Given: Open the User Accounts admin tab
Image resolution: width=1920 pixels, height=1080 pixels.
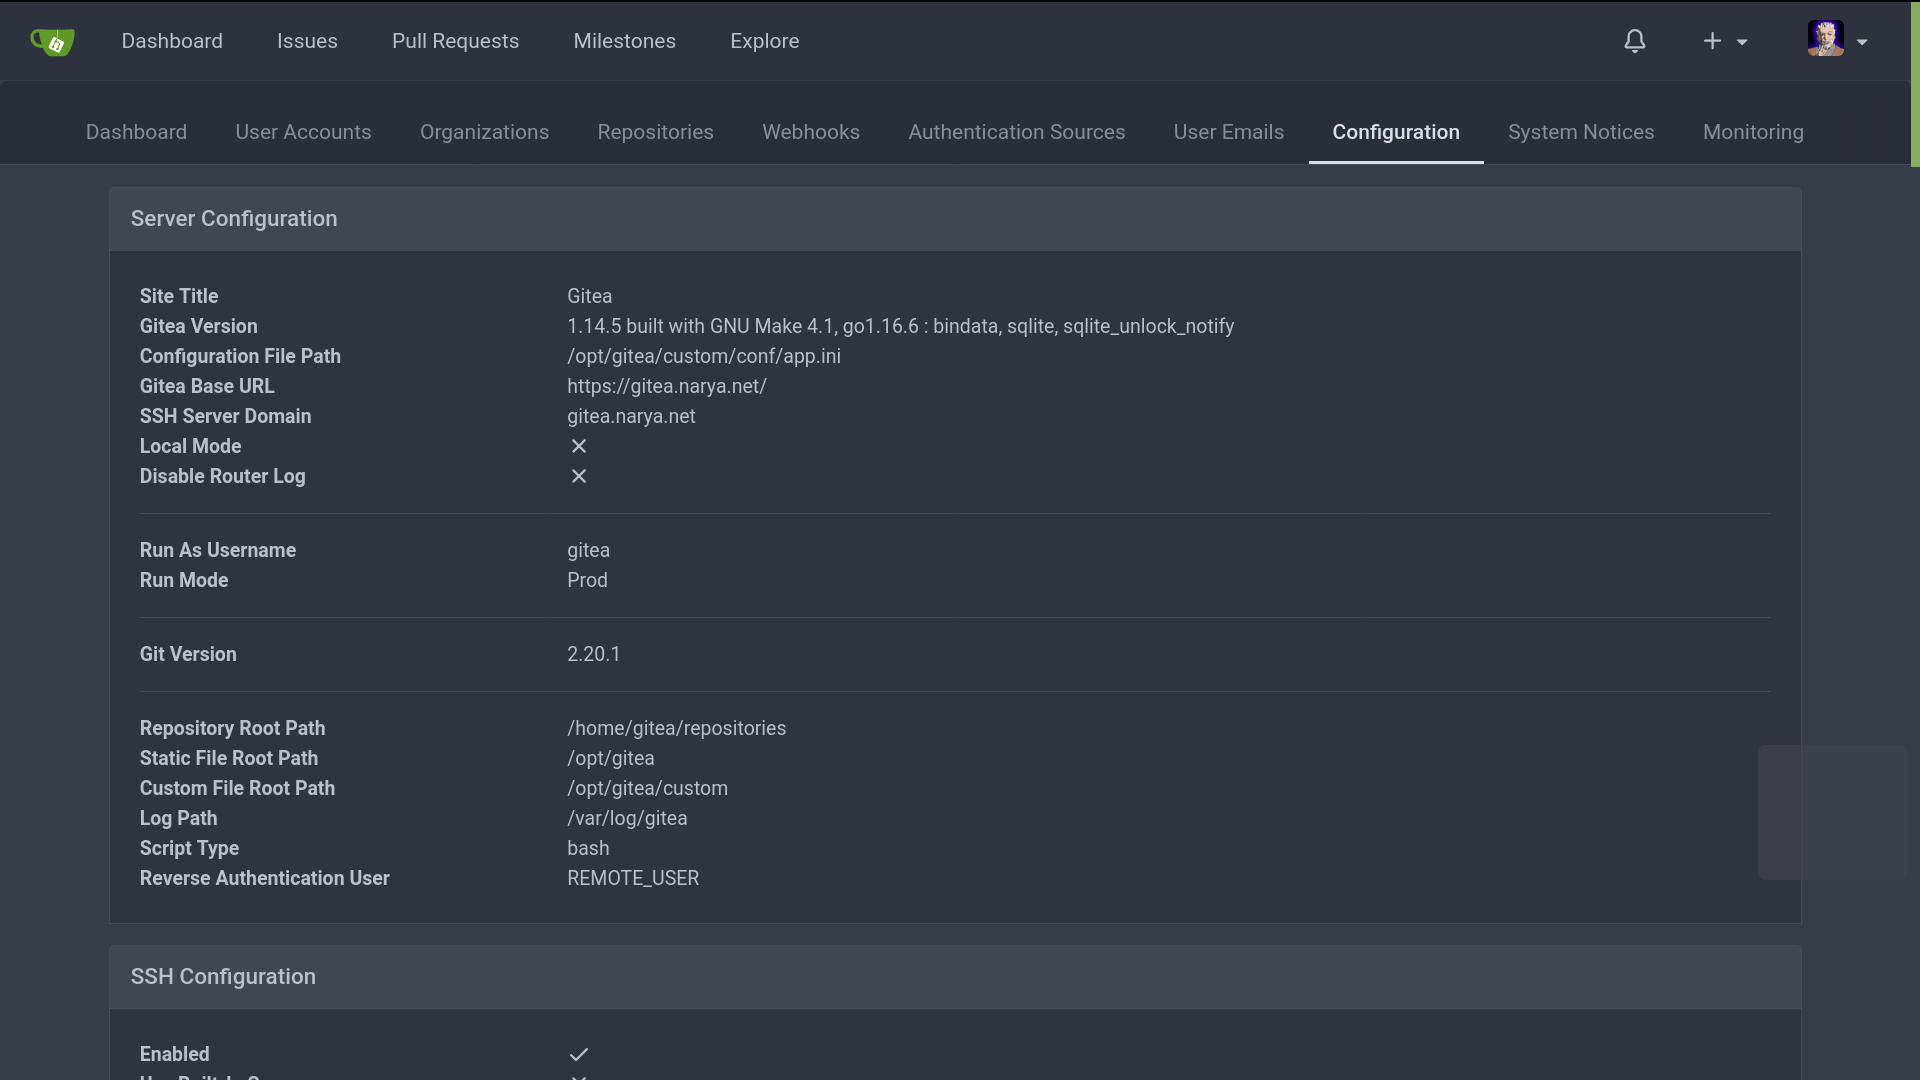Looking at the screenshot, I should tap(303, 132).
